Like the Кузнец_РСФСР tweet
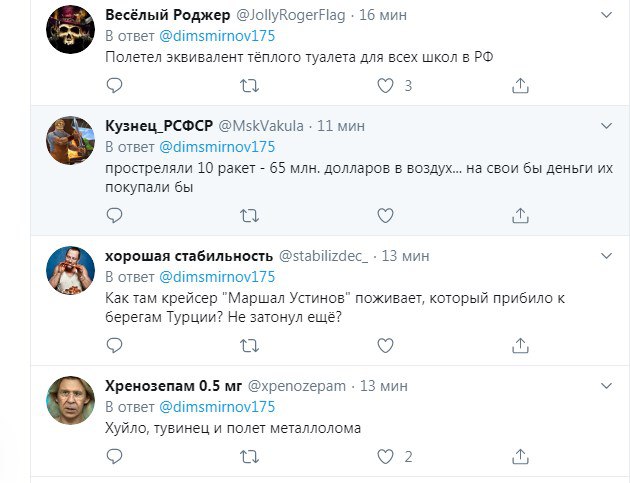The image size is (630, 483). coord(384,215)
